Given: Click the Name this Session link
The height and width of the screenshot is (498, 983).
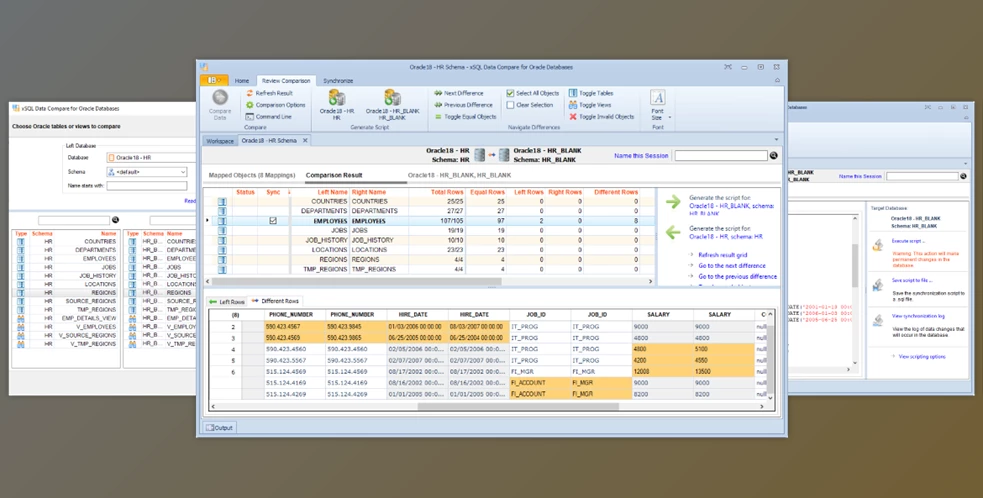Looking at the screenshot, I should point(641,156).
